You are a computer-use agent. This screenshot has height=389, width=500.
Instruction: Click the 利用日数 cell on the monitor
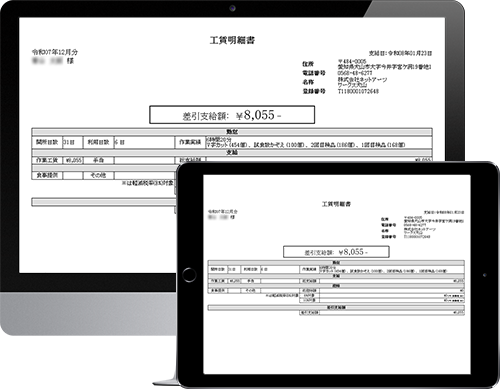pyautogui.click(x=98, y=142)
